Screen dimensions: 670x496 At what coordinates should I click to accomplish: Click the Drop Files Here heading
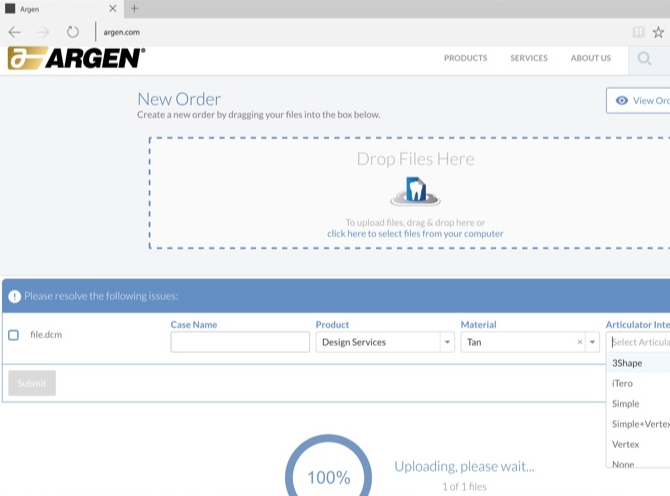[415, 159]
